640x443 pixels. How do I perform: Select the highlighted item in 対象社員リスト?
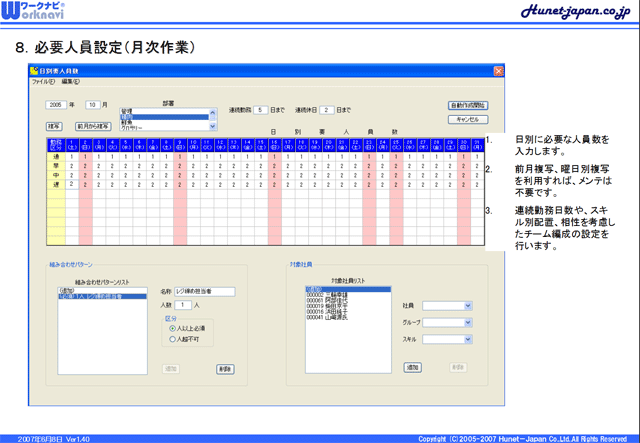pos(347,288)
